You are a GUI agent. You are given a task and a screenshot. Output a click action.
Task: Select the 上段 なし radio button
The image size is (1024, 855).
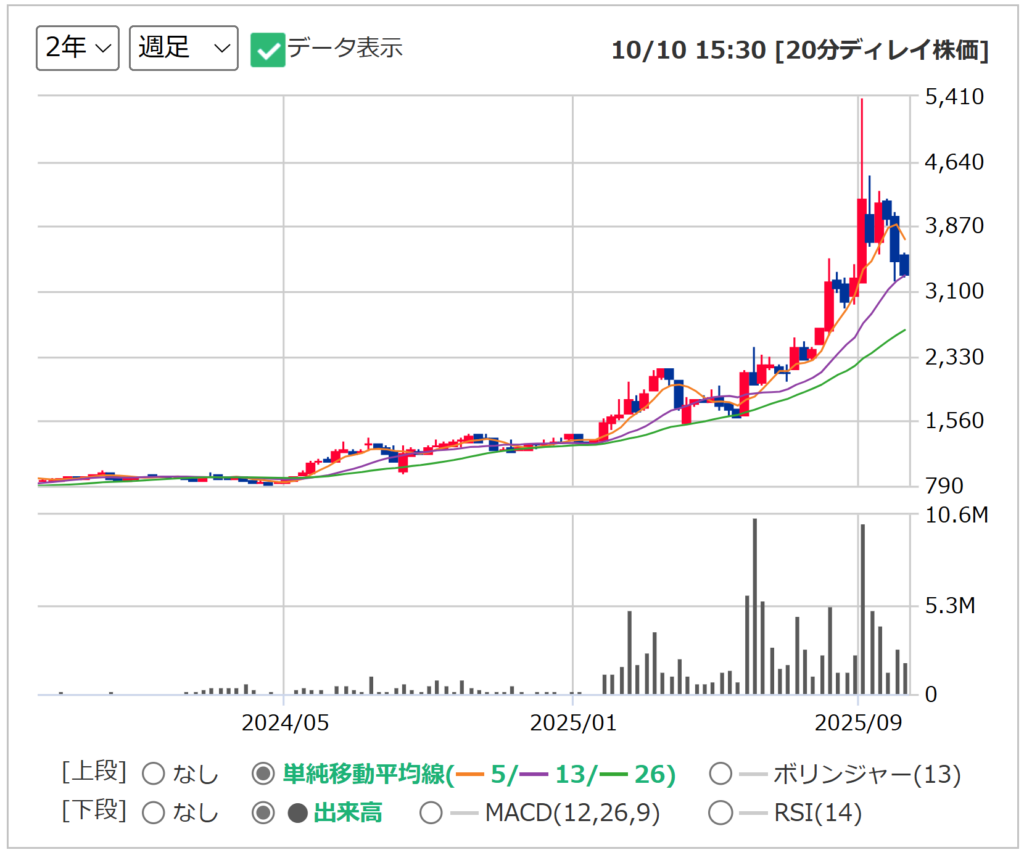(153, 773)
